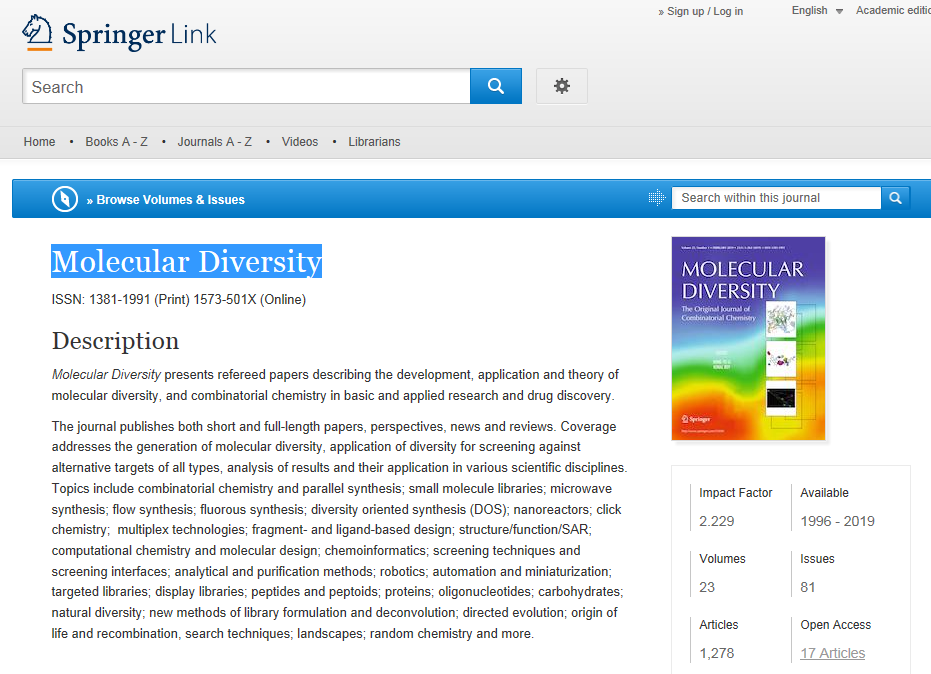Viewport: 931px width, 674px height.
Task: Open Books A - Z menu
Action: (116, 142)
